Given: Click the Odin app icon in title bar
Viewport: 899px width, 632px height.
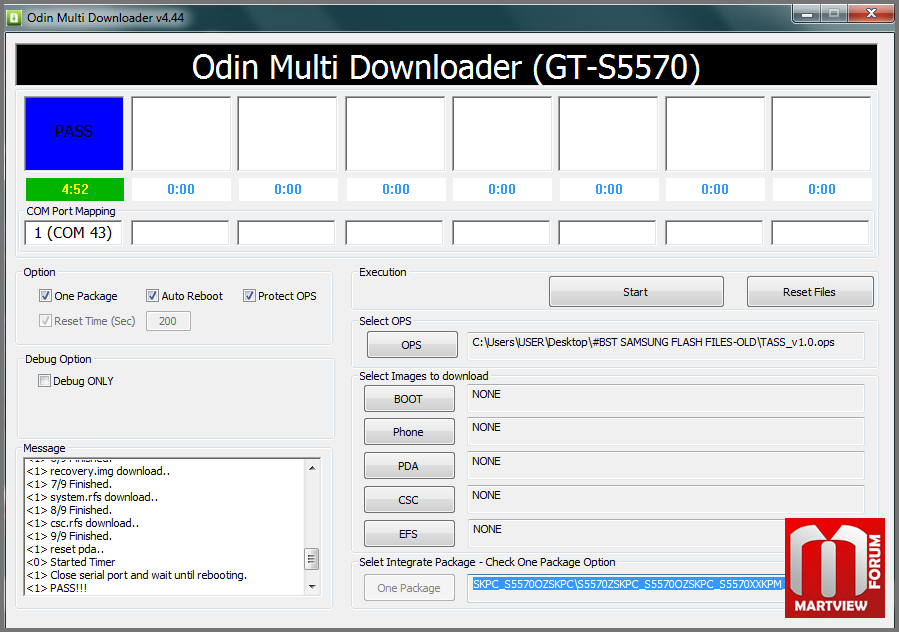Looking at the screenshot, I should coord(13,18).
